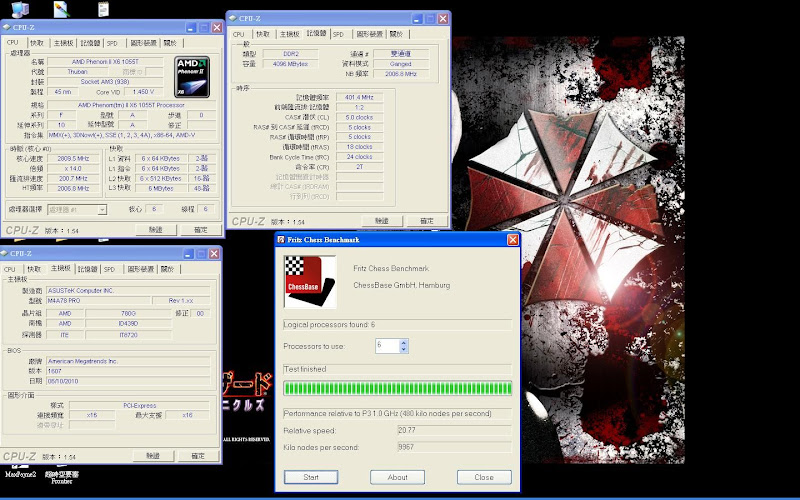The image size is (800, 500).
Task: Click the multiplier value 'x 14.0'
Action: point(73,168)
